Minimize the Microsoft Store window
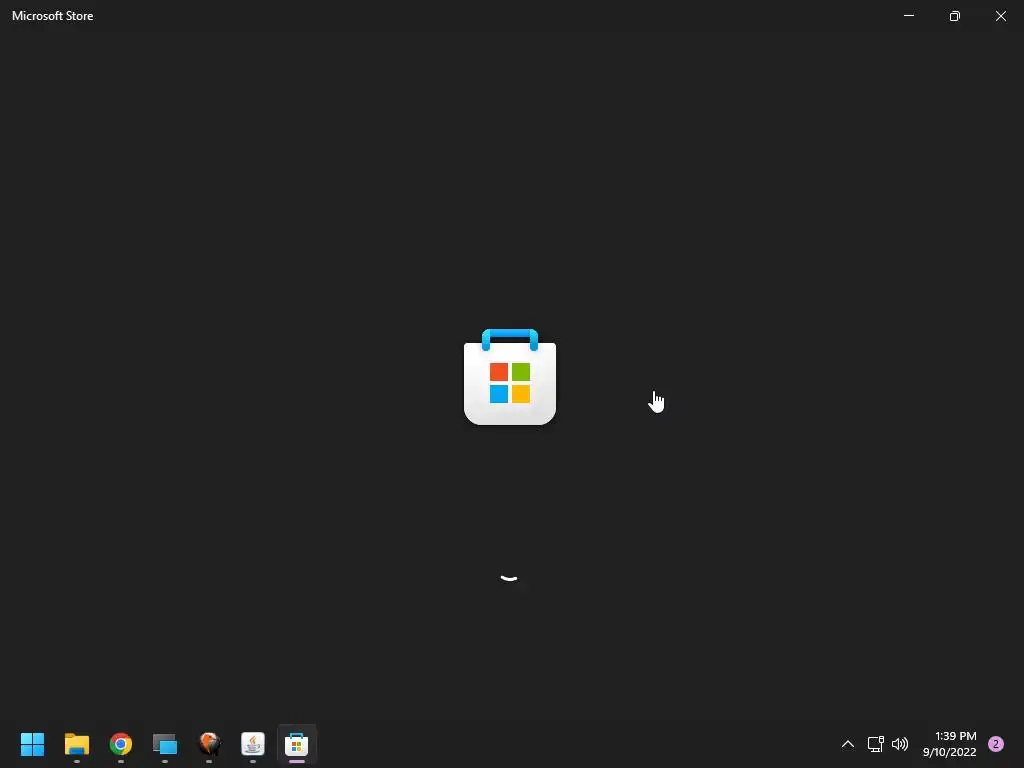Image resolution: width=1024 pixels, height=768 pixels. [x=908, y=16]
